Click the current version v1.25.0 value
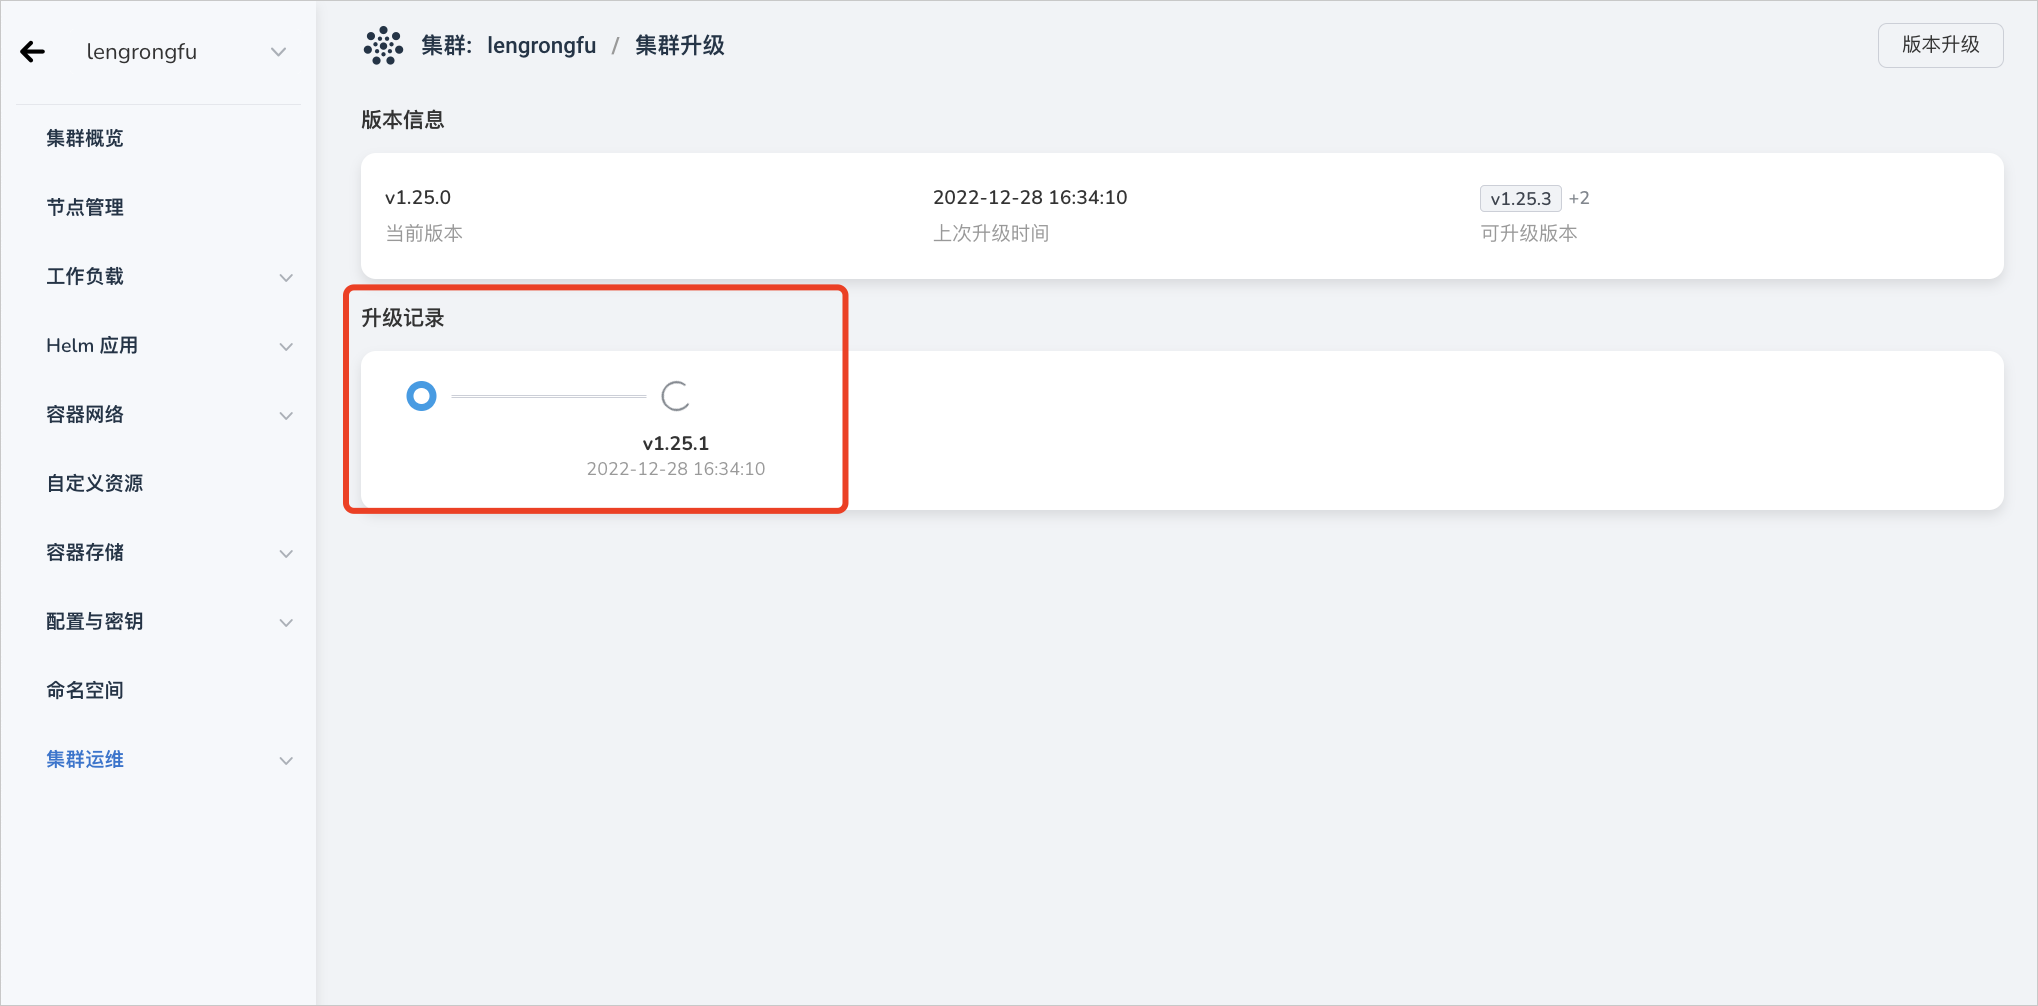 tap(418, 197)
